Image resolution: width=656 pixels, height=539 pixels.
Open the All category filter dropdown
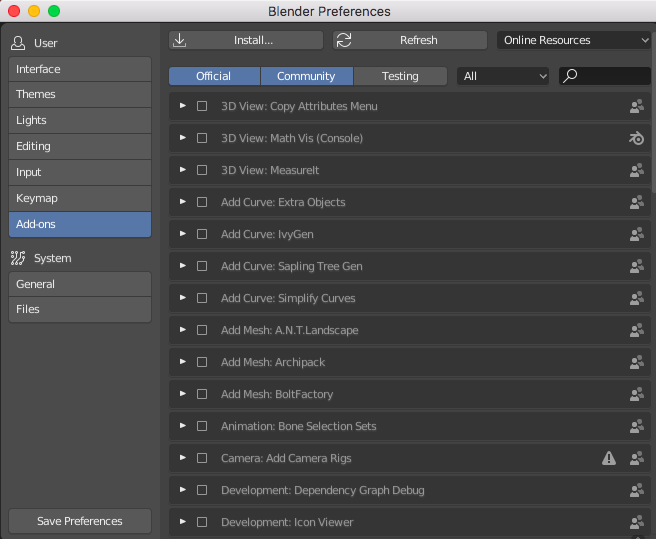pos(503,76)
